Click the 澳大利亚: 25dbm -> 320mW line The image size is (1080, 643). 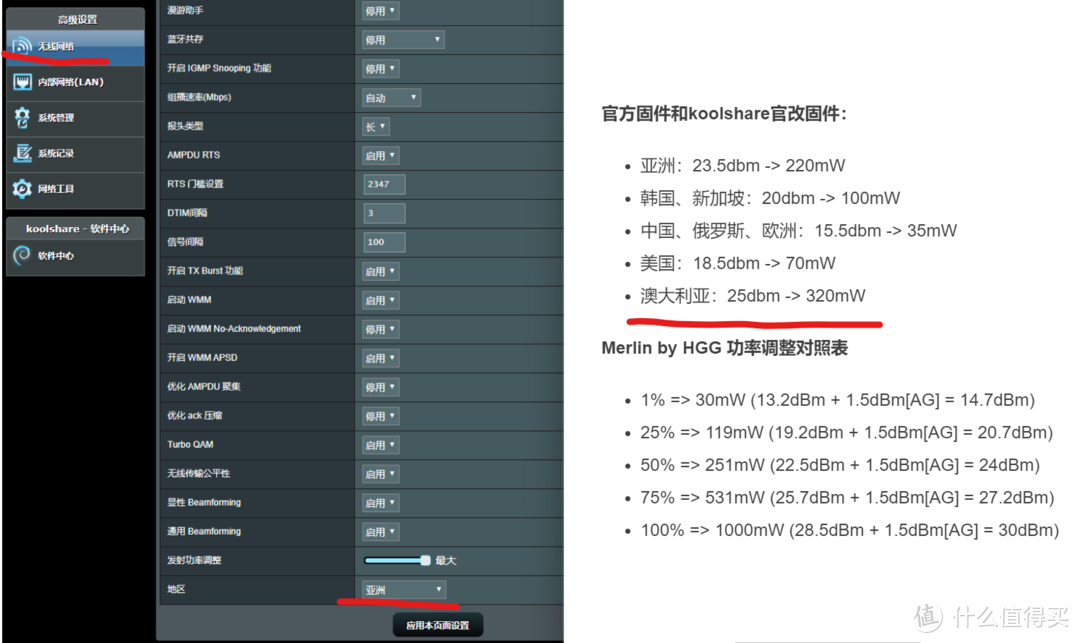tap(753, 296)
